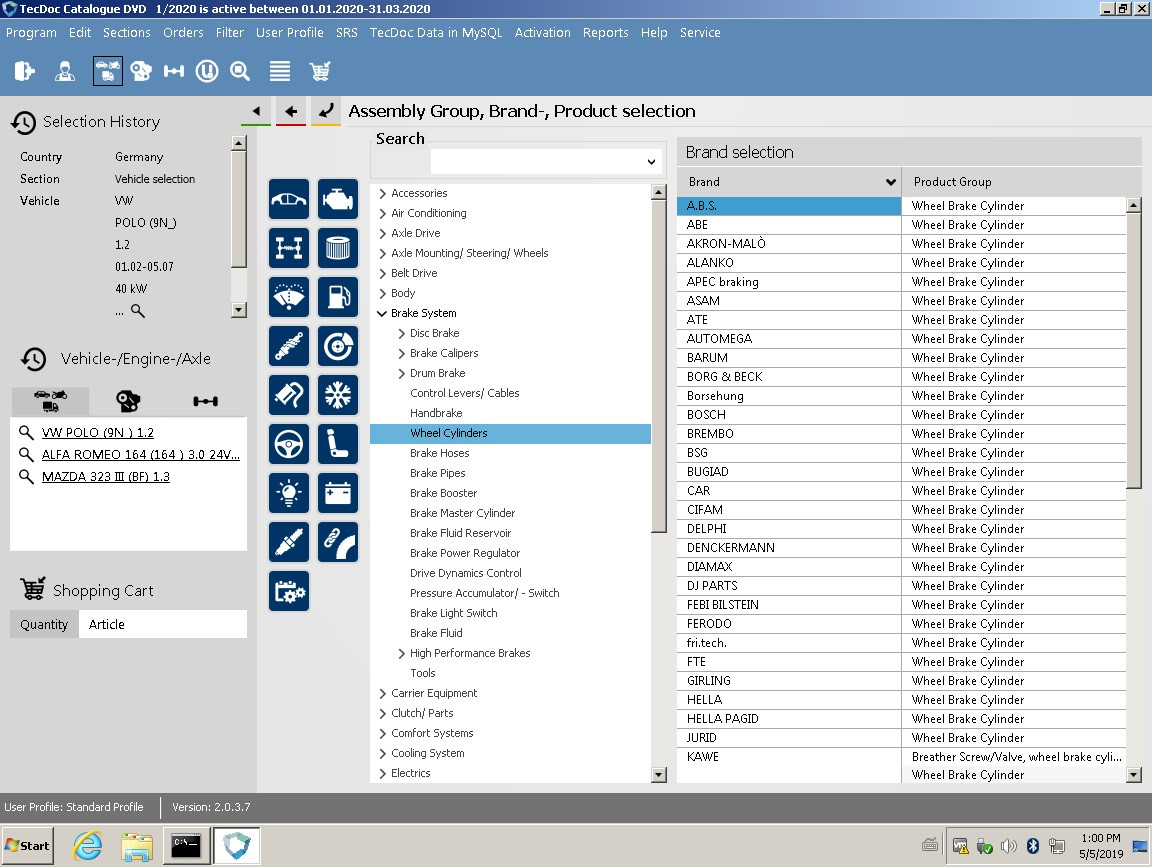Select the air conditioning snowflake icon
Viewport: 1152px width, 867px height.
[338, 395]
